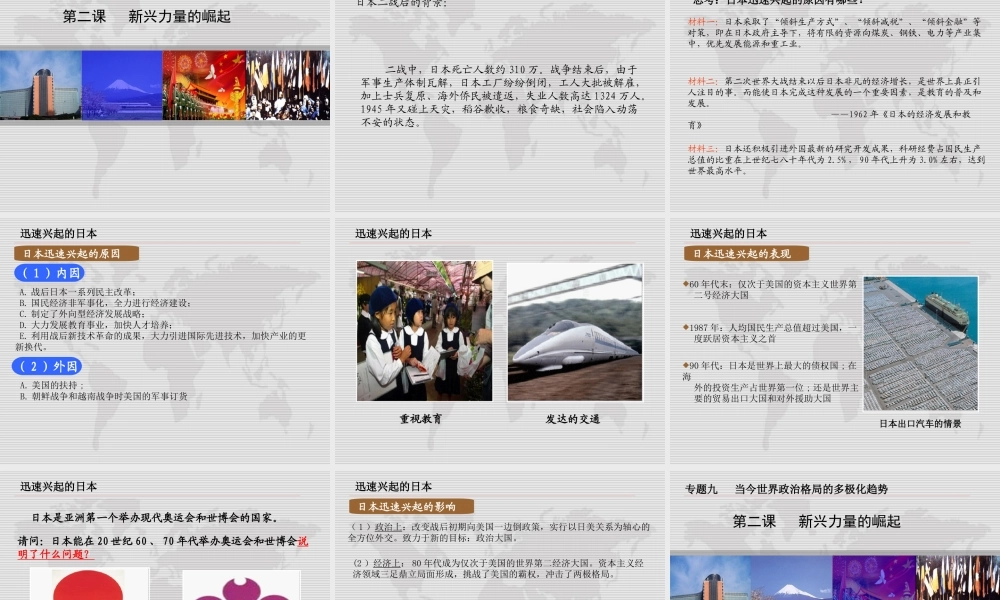Click the blue (1)内因 pill label
The height and width of the screenshot is (600, 1000).
50,273
